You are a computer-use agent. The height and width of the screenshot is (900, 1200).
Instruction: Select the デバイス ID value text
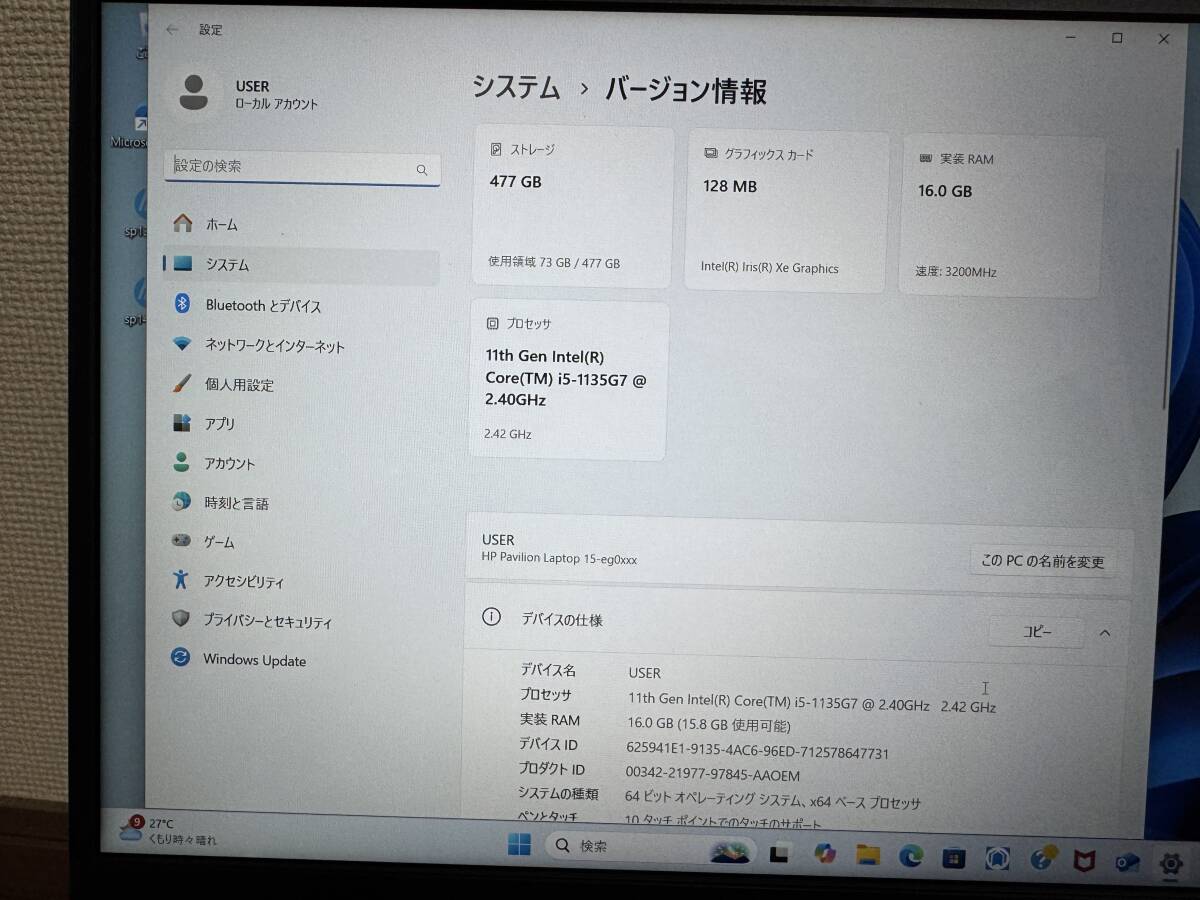coord(759,752)
